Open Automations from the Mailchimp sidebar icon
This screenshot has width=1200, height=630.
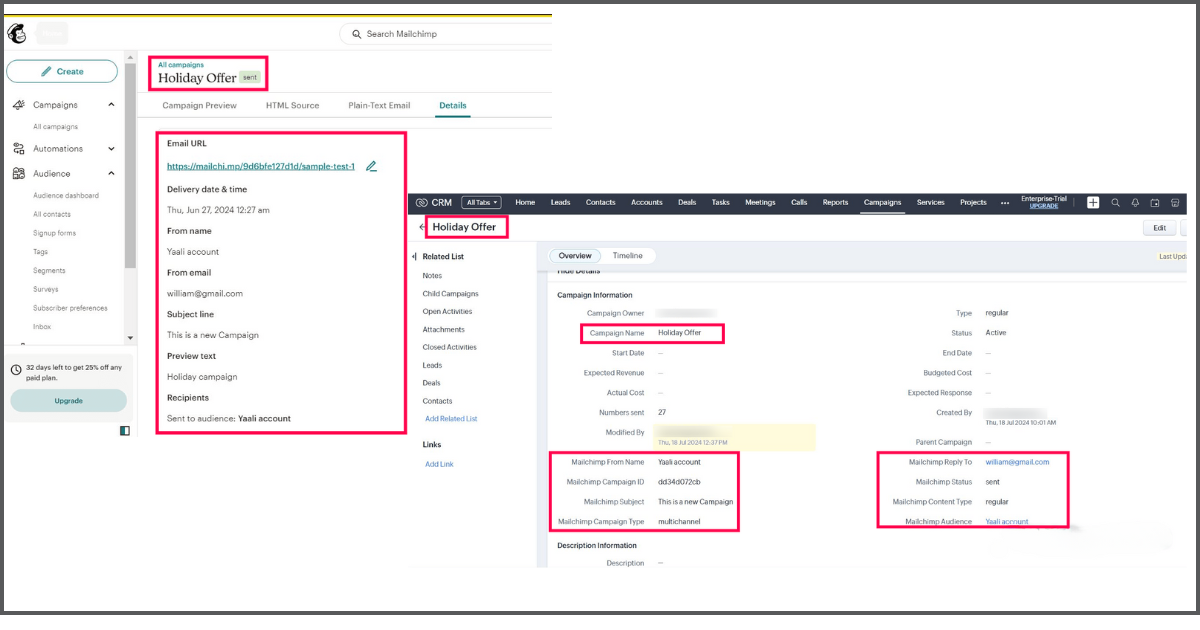point(19,148)
